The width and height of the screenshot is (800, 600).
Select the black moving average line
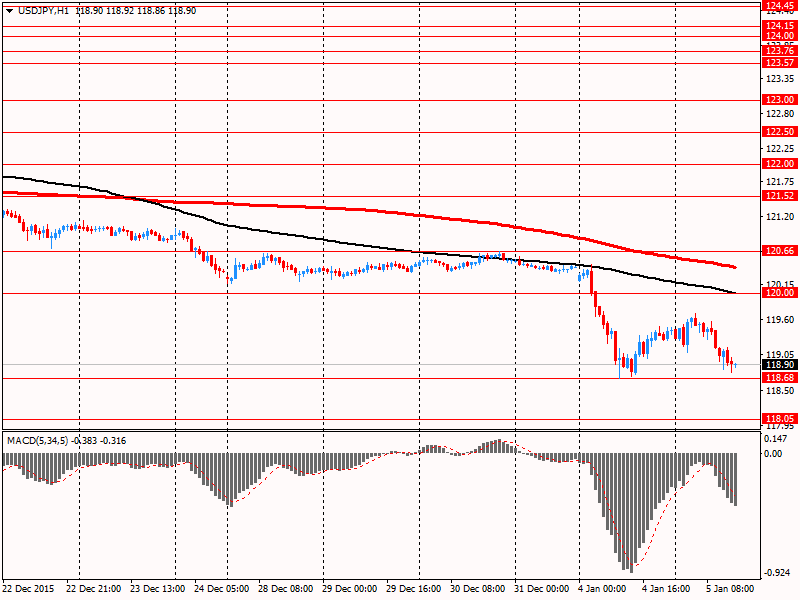coord(300,237)
